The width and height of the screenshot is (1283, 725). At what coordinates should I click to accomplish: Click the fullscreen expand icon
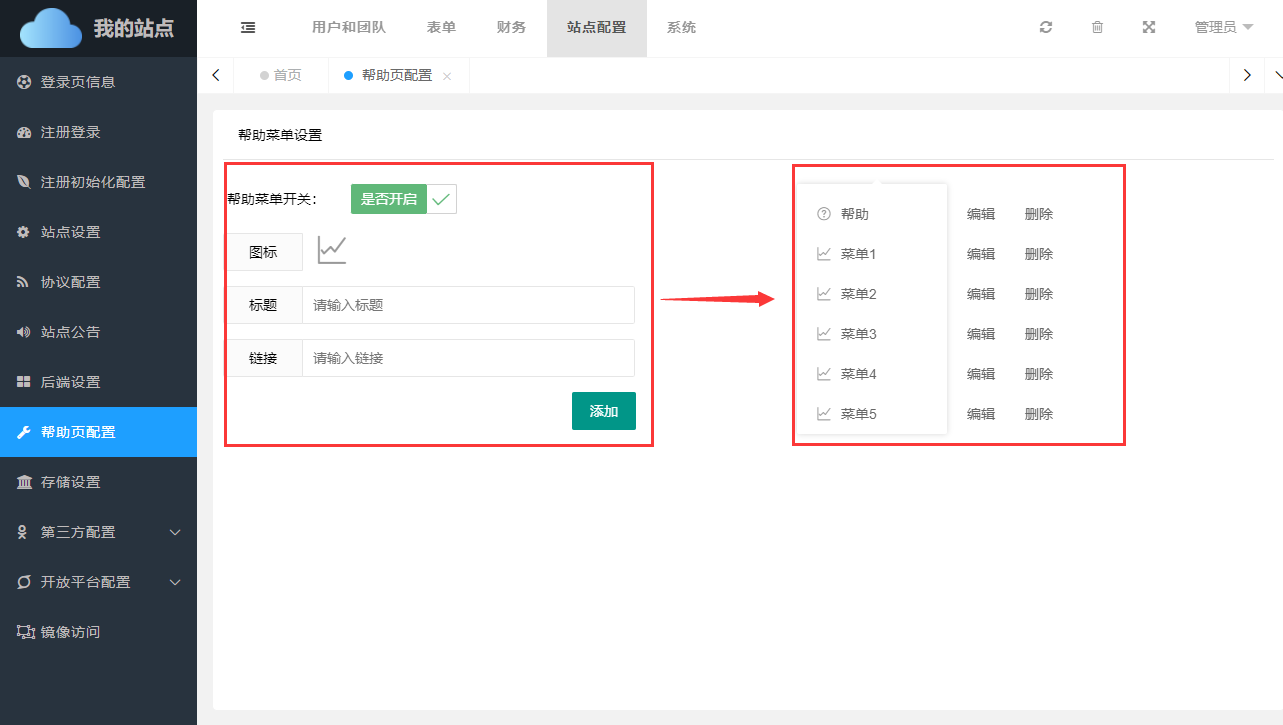pyautogui.click(x=1149, y=28)
